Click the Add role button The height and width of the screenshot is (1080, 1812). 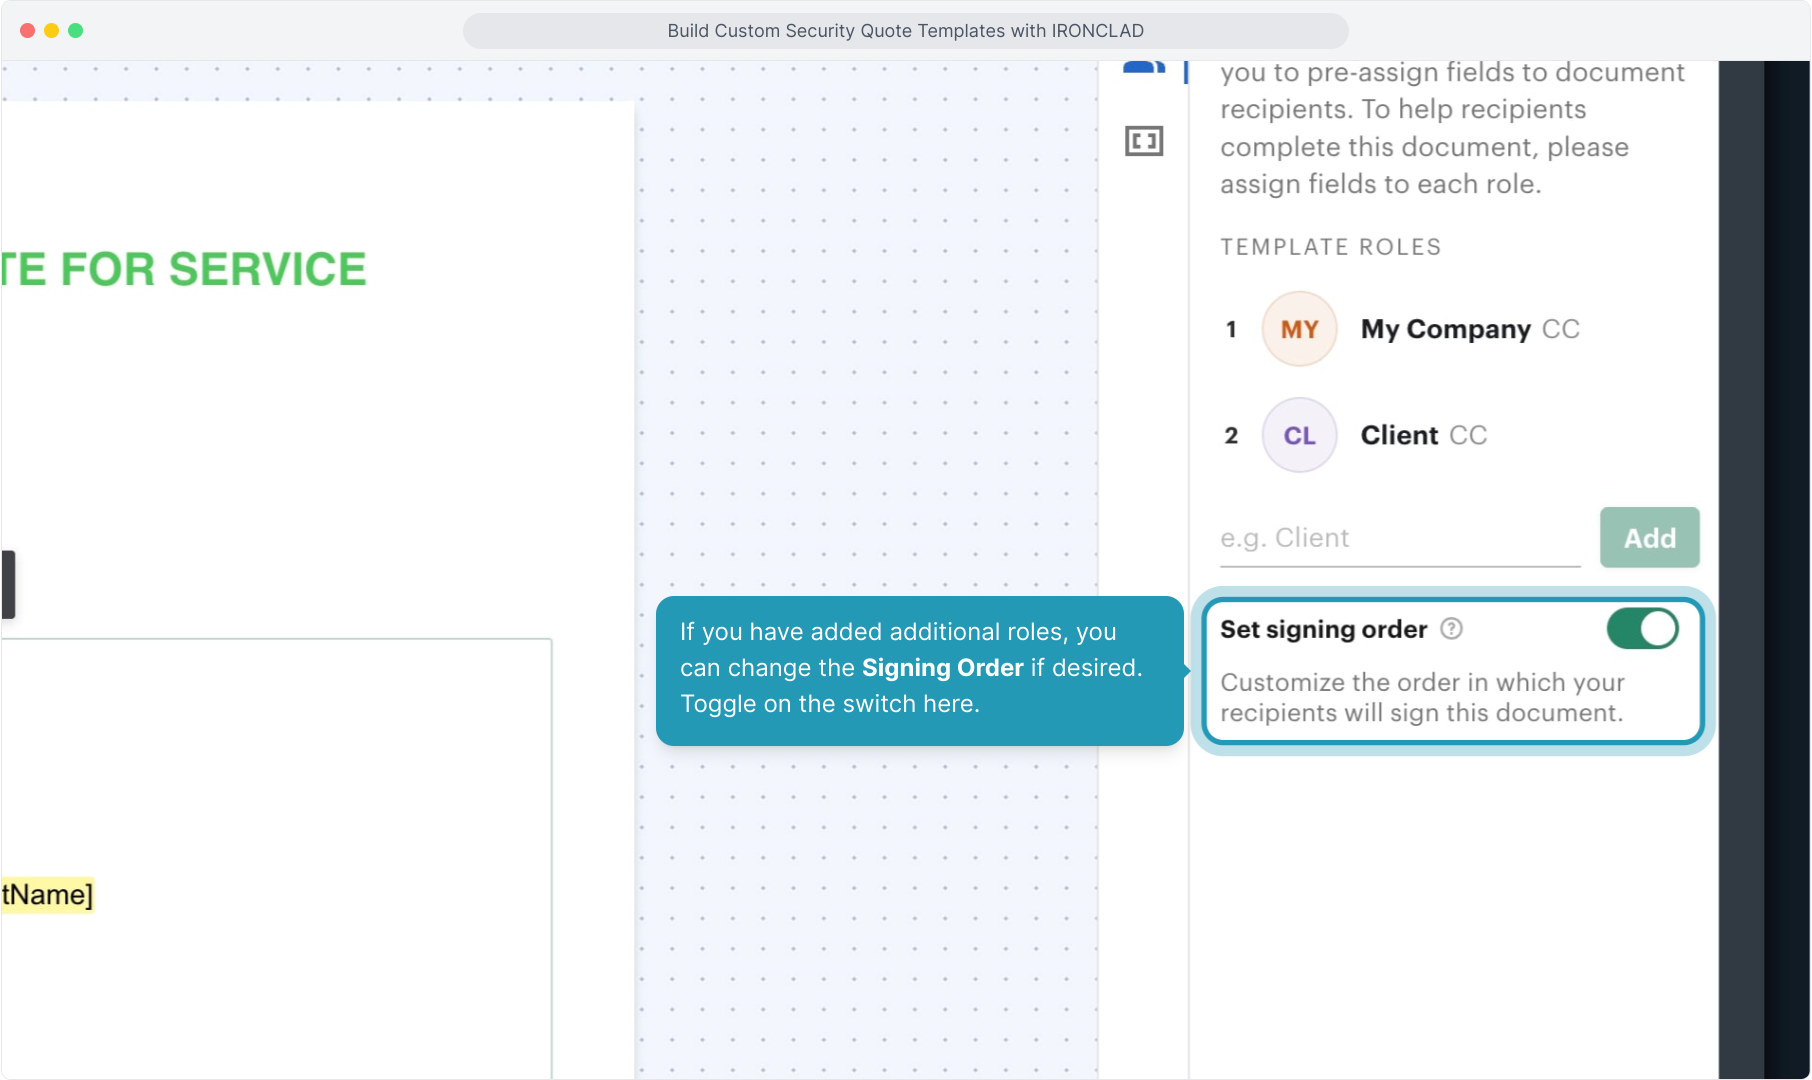tap(1649, 538)
